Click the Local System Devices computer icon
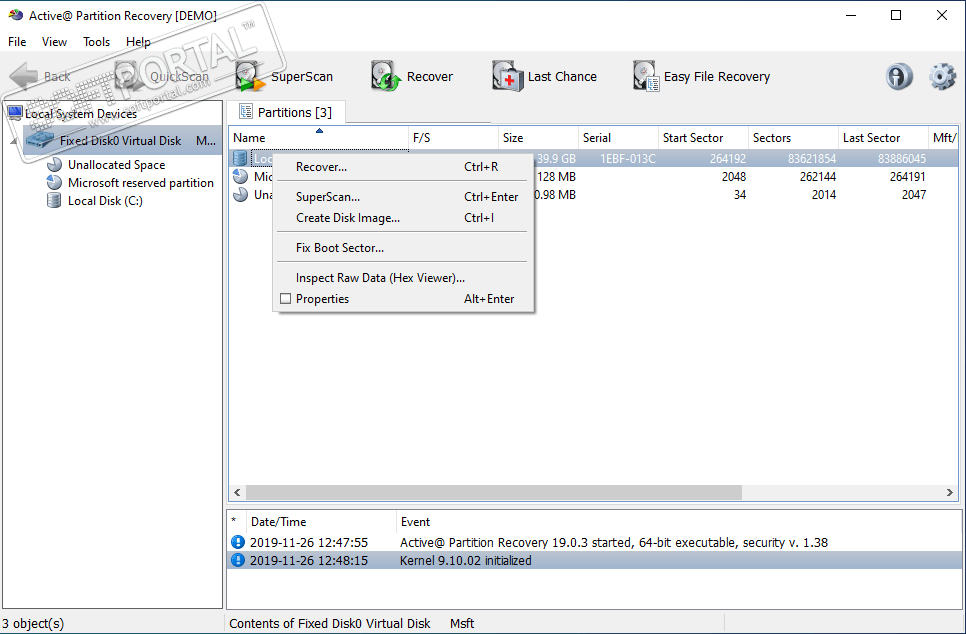This screenshot has height=634, width=966. point(15,113)
